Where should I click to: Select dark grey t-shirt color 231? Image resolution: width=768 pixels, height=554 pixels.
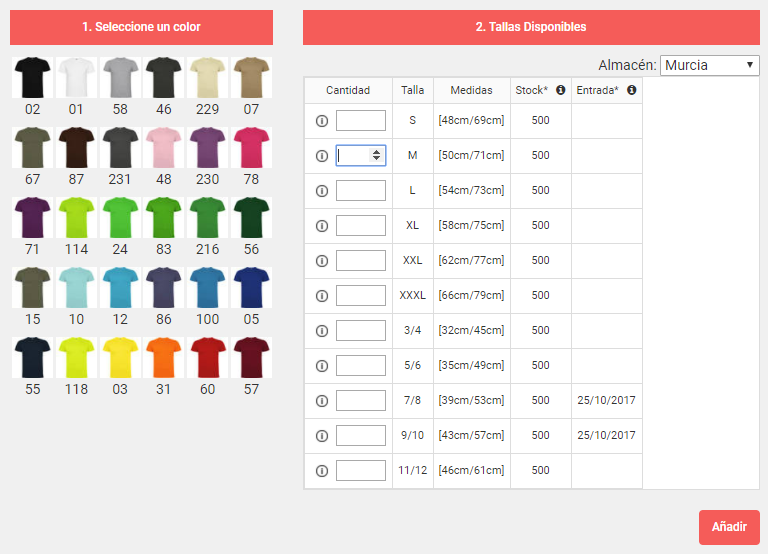(x=120, y=147)
